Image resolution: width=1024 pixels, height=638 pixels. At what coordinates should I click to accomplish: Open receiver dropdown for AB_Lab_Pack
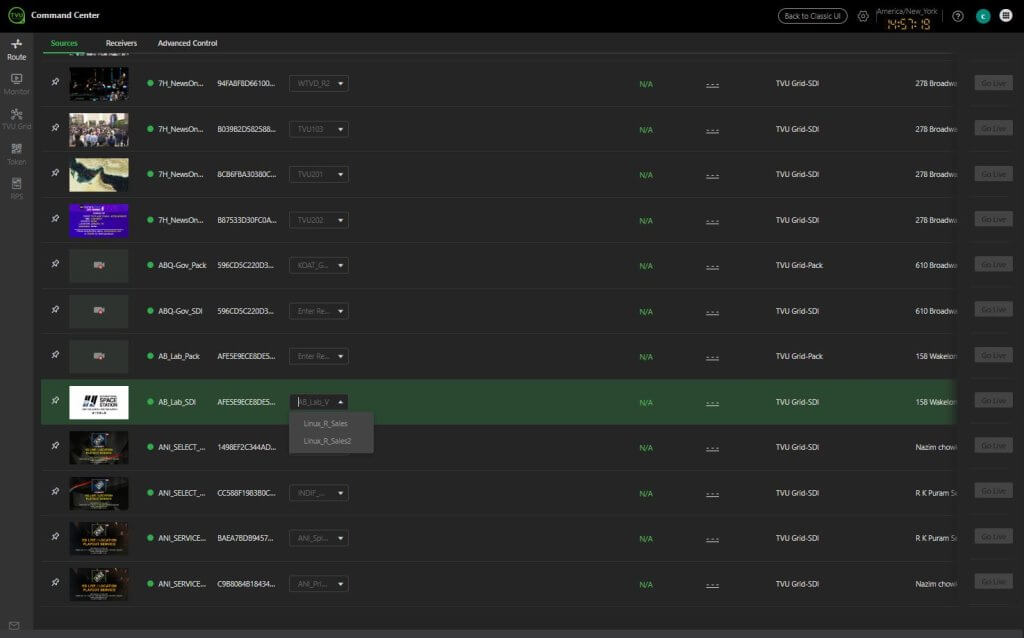click(x=319, y=356)
